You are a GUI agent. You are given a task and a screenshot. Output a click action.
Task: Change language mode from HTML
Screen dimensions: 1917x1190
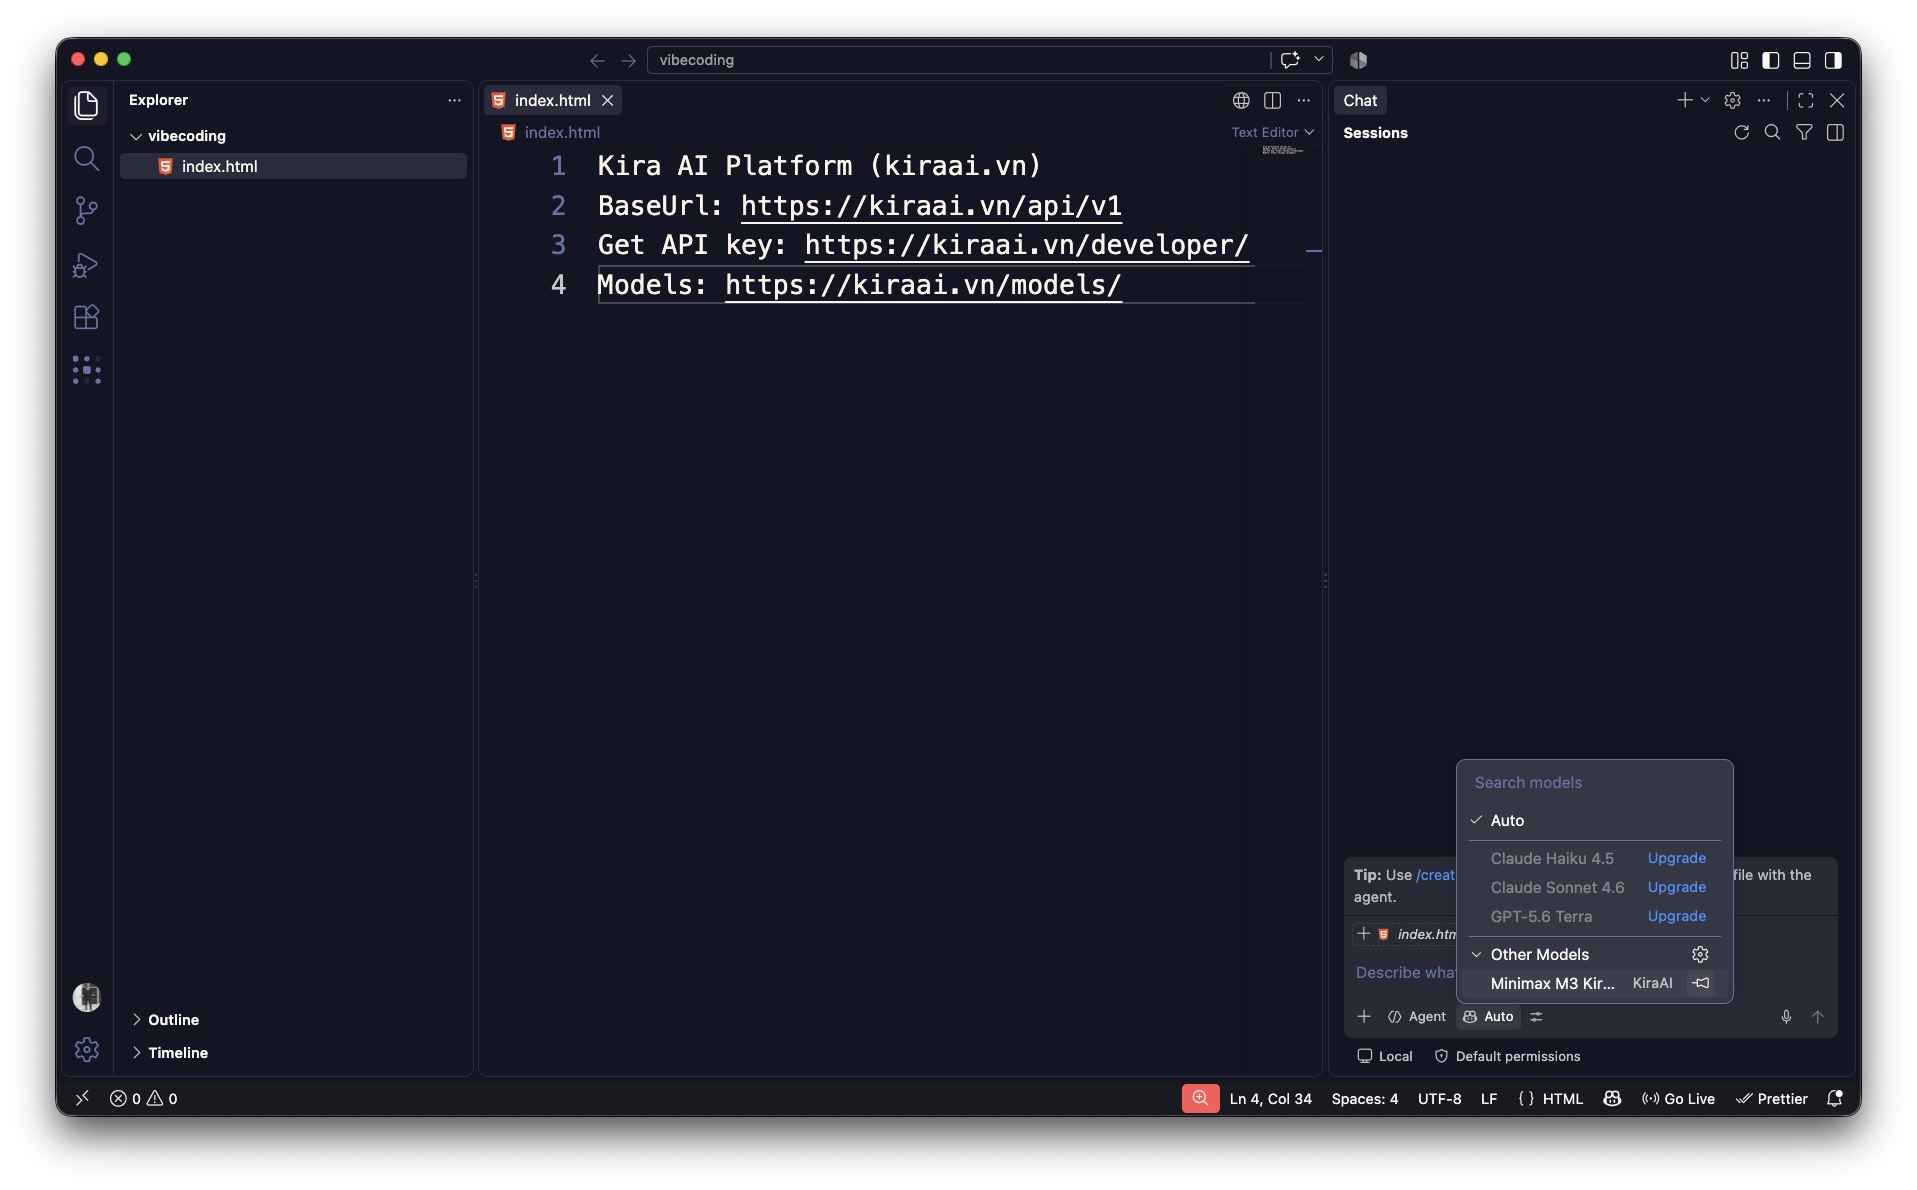1562,1099
